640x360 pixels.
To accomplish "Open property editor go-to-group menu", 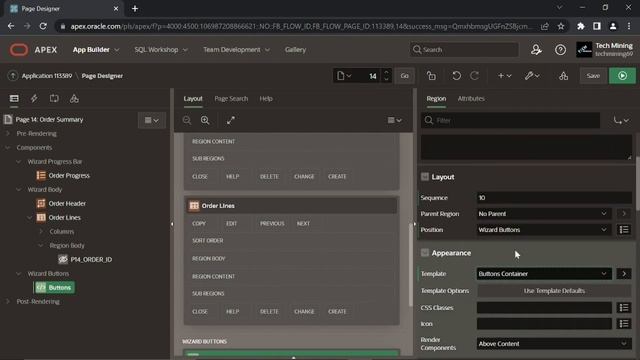I will click(x=621, y=120).
